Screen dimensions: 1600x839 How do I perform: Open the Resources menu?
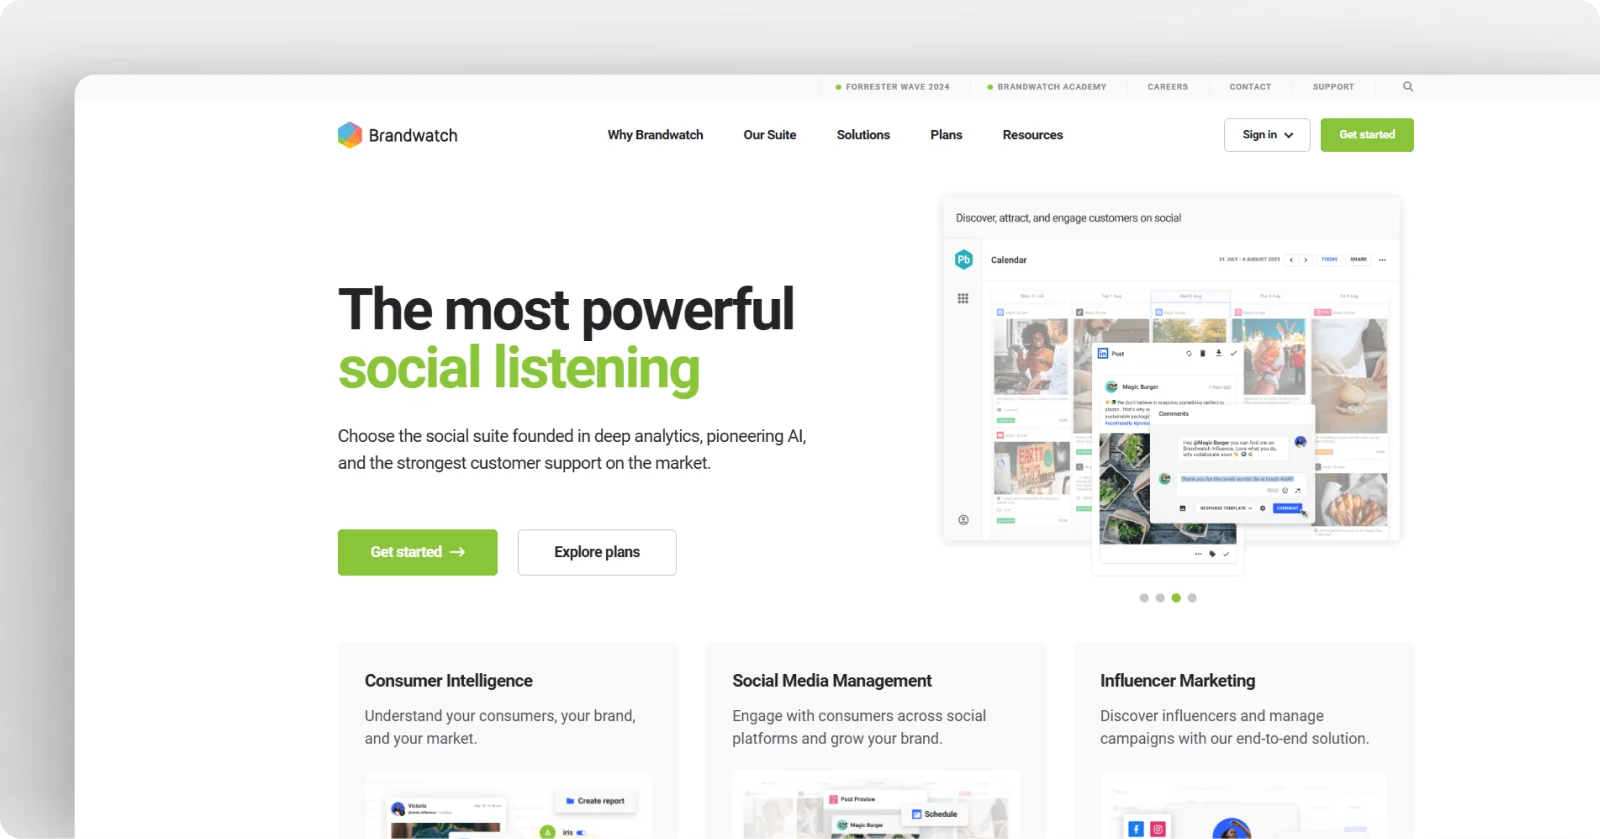coord(1033,135)
